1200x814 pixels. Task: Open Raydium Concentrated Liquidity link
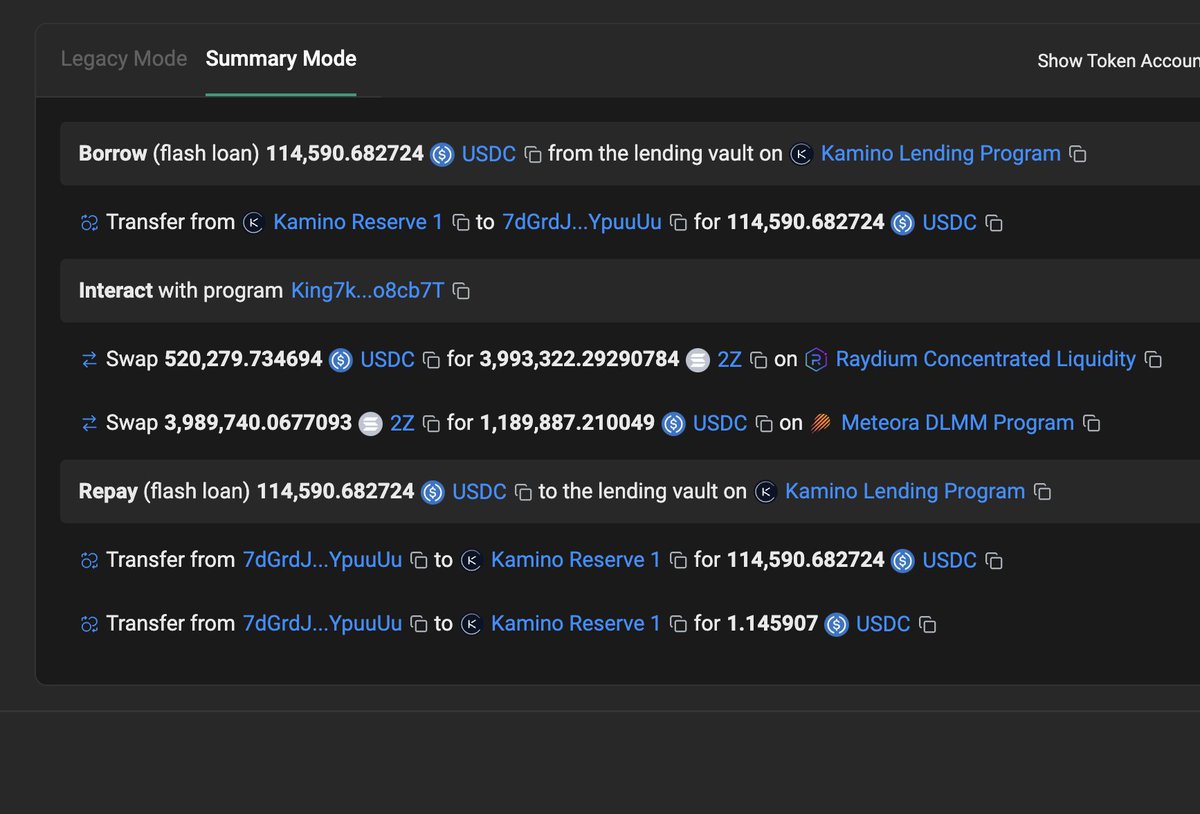point(986,359)
